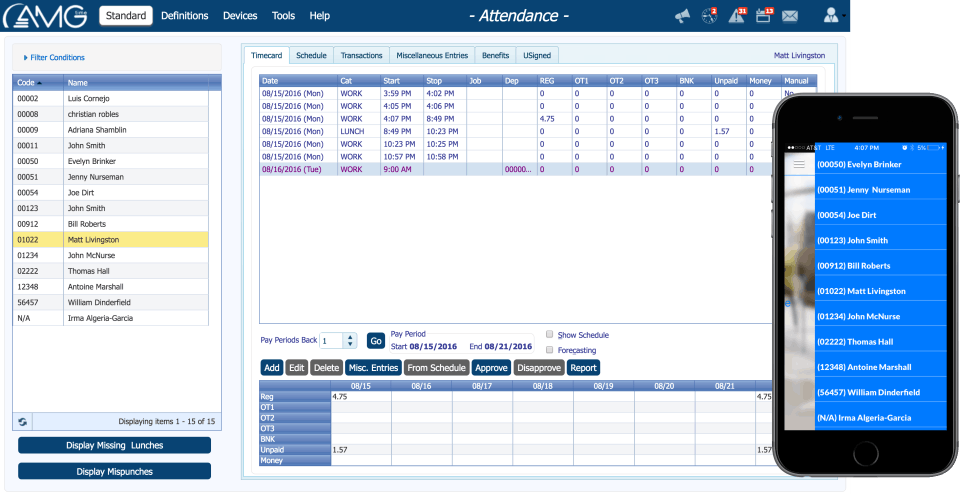This screenshot has width=960, height=494.
Task: Open the hamburger menu on phone screen
Action: point(799,163)
